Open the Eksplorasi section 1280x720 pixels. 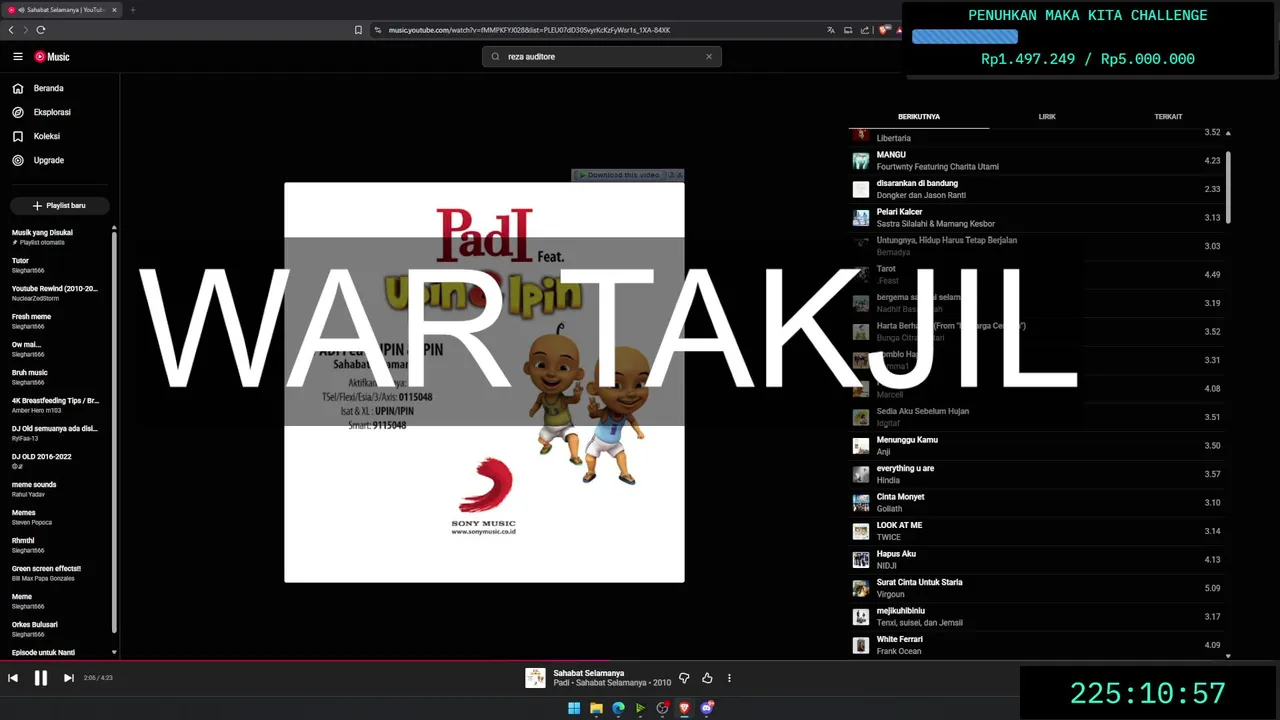click(52, 112)
